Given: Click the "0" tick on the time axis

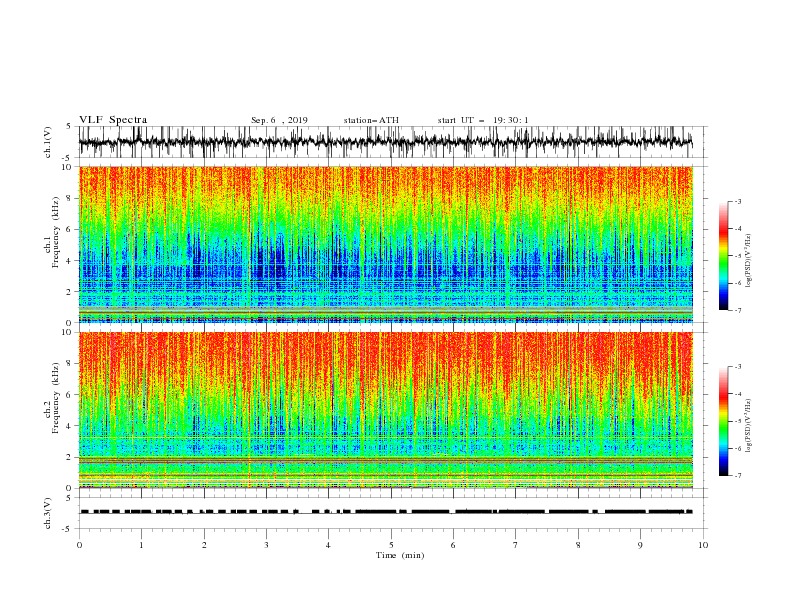Looking at the screenshot, I should point(79,545).
